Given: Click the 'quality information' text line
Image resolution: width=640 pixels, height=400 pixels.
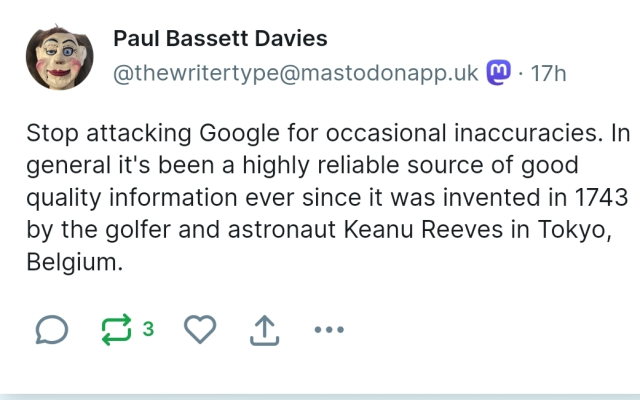Looking at the screenshot, I should point(132,198).
